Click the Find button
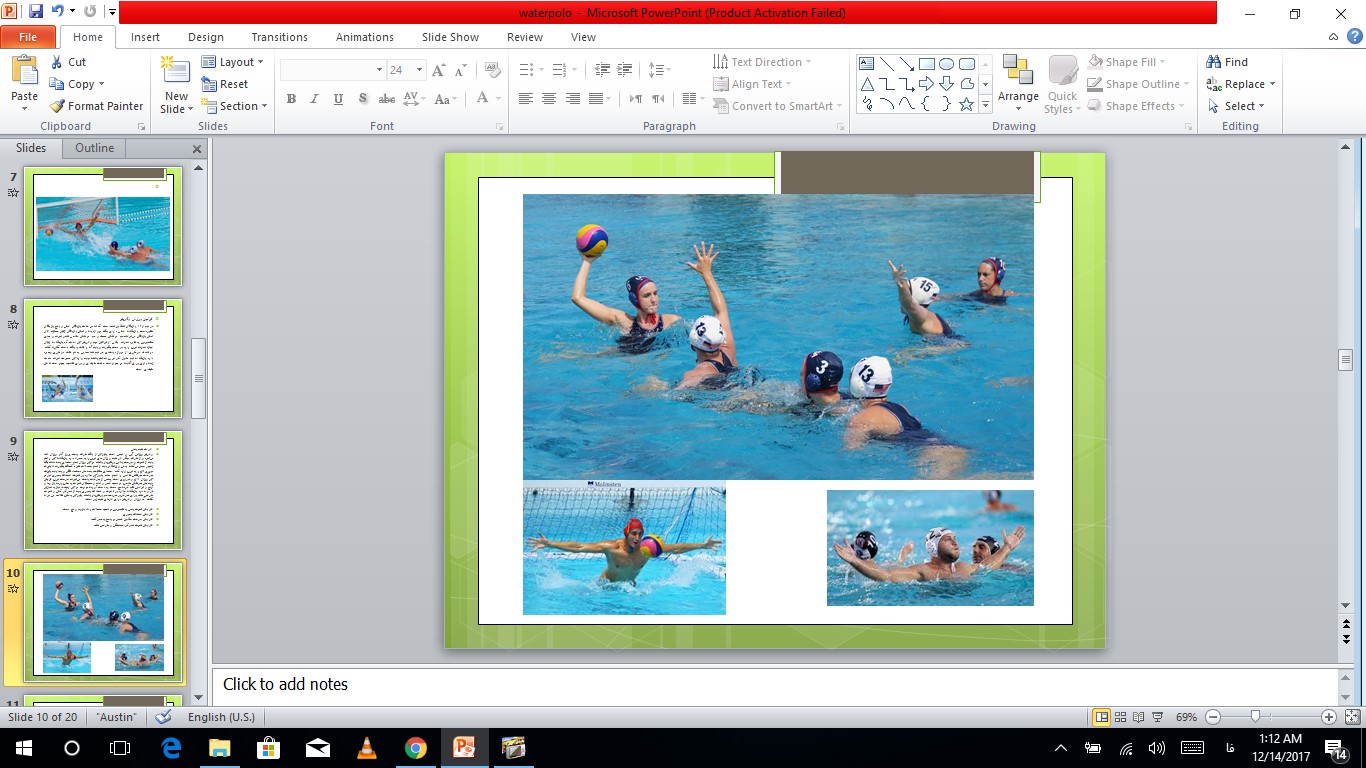 tap(1228, 62)
